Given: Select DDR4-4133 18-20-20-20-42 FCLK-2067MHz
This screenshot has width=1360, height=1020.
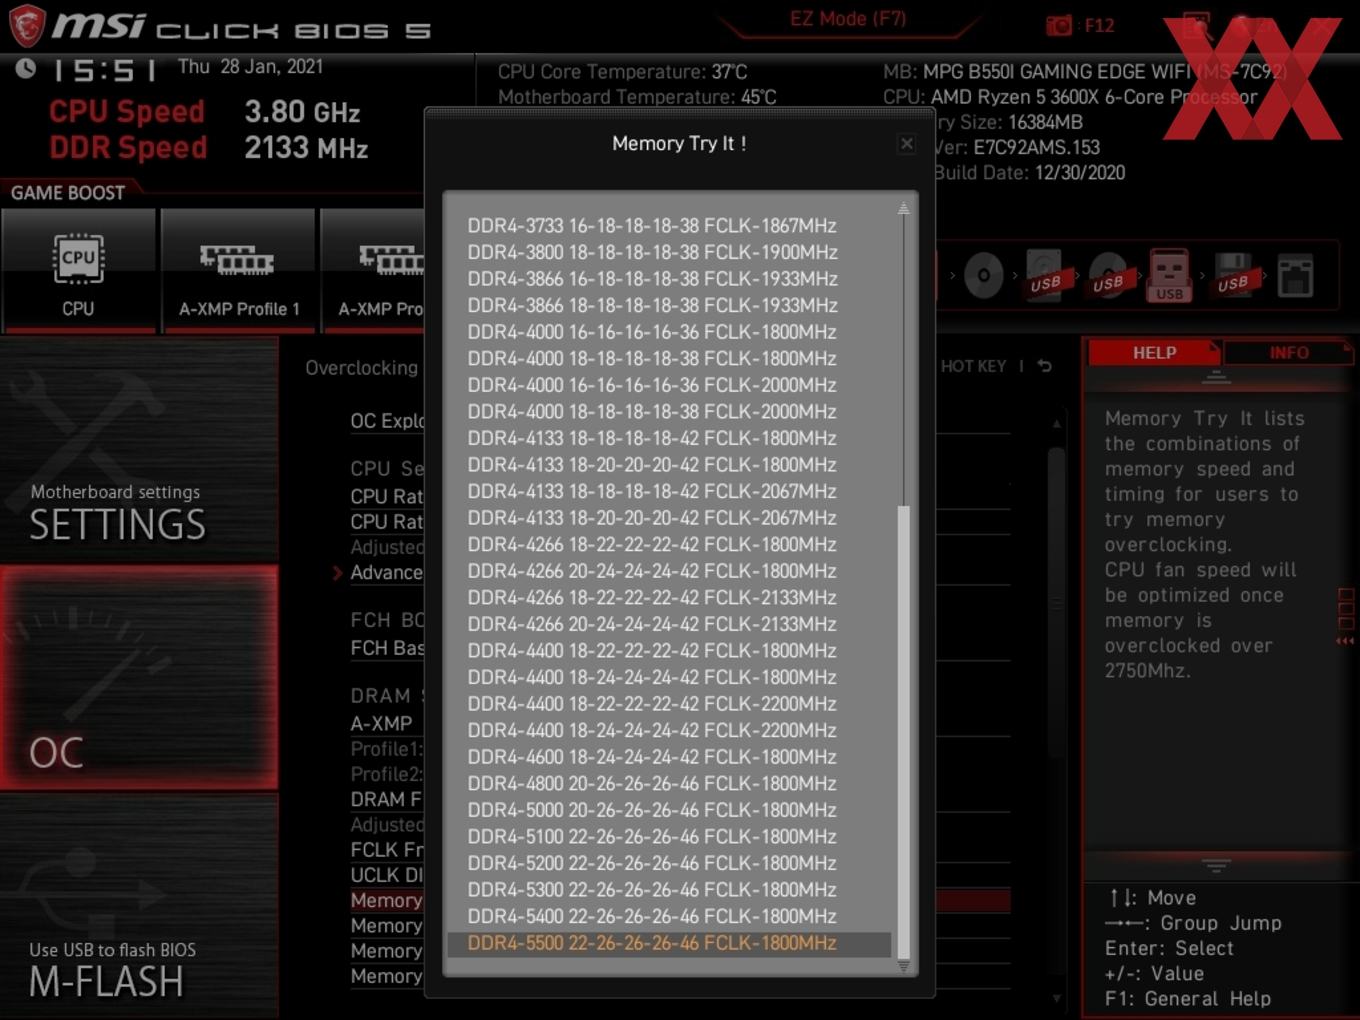Looking at the screenshot, I should tap(652, 518).
